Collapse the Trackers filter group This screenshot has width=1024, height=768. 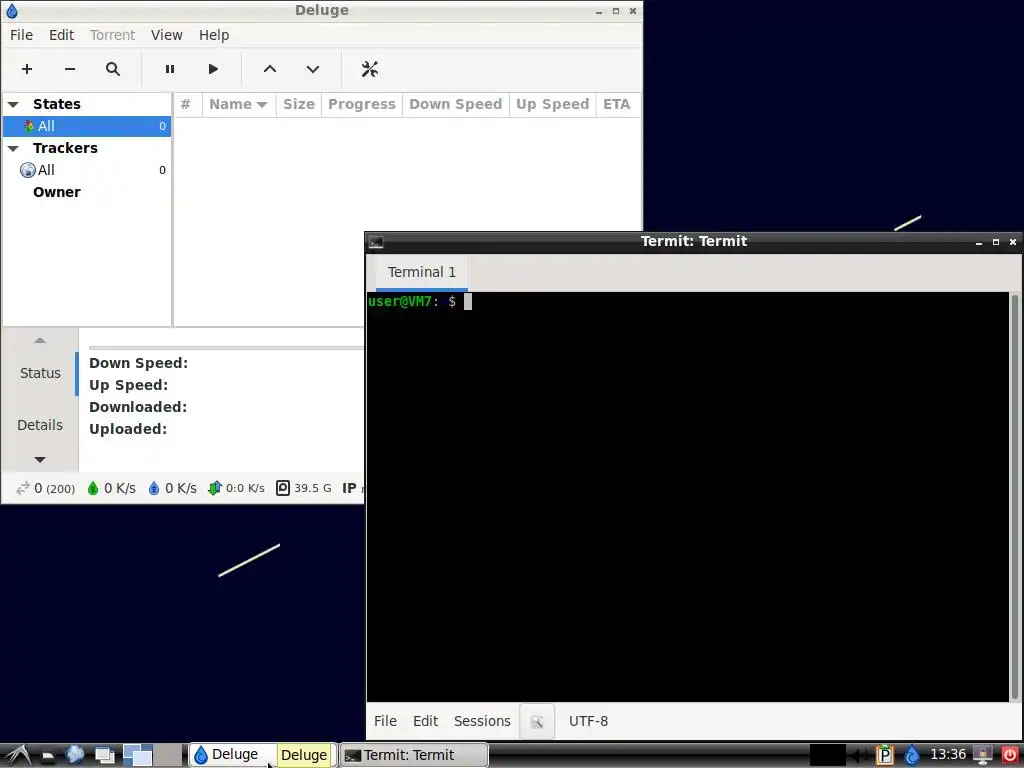[13, 148]
